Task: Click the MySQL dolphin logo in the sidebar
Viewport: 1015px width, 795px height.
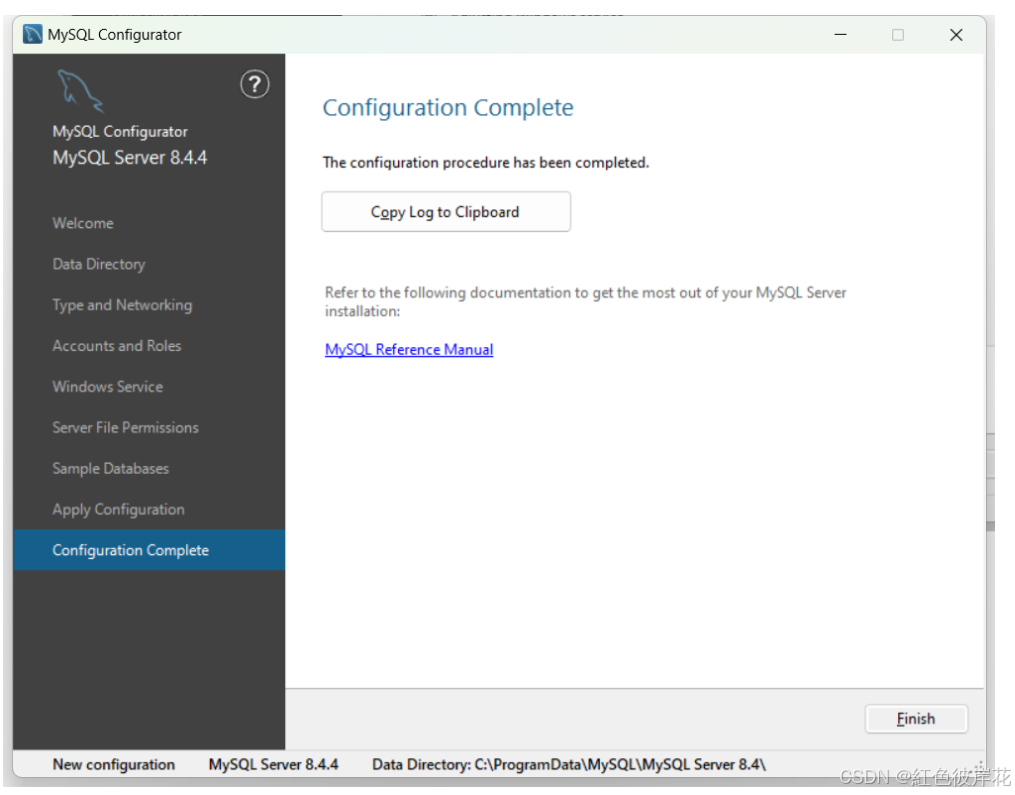Action: coord(80,91)
